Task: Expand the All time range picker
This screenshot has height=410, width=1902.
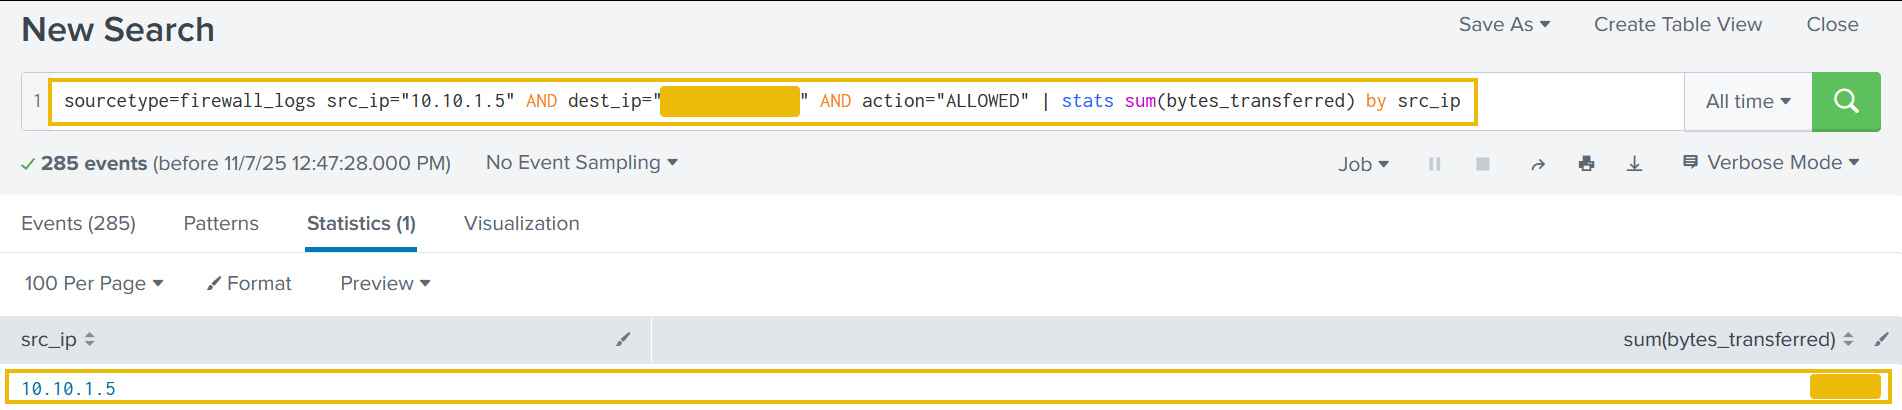Action: point(1747,102)
